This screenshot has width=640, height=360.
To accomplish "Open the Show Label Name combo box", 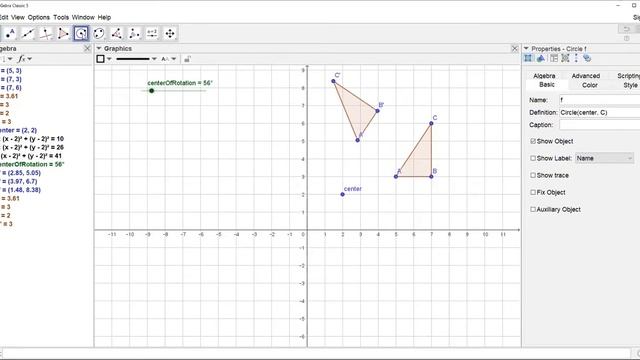I will pos(604,158).
